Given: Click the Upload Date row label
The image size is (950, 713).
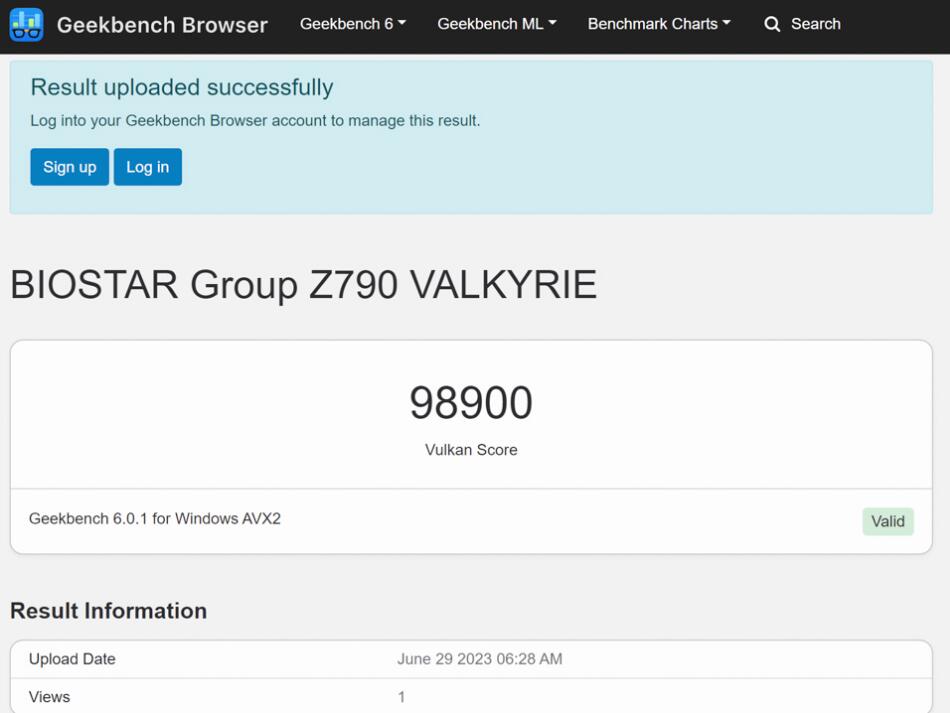Looking at the screenshot, I should tap(72, 659).
